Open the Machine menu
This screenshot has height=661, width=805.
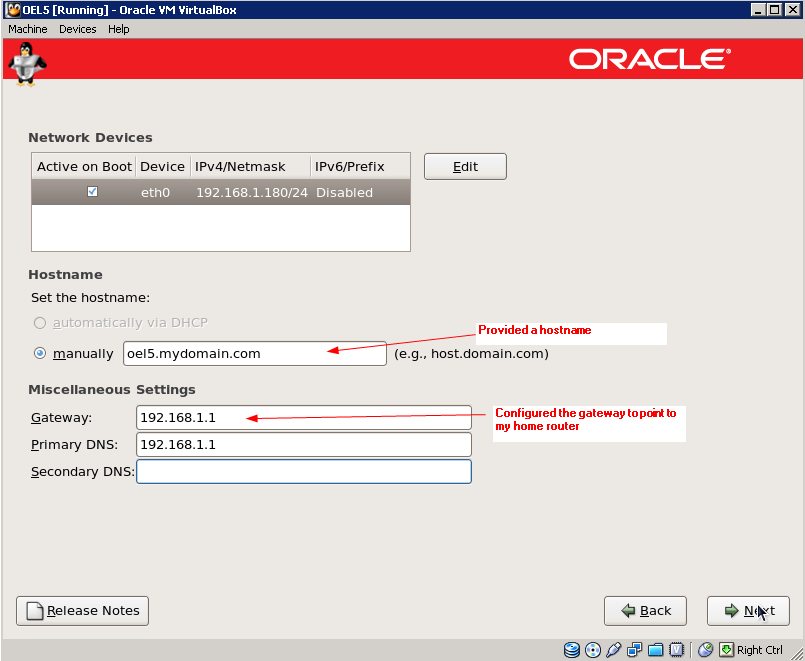pos(27,29)
